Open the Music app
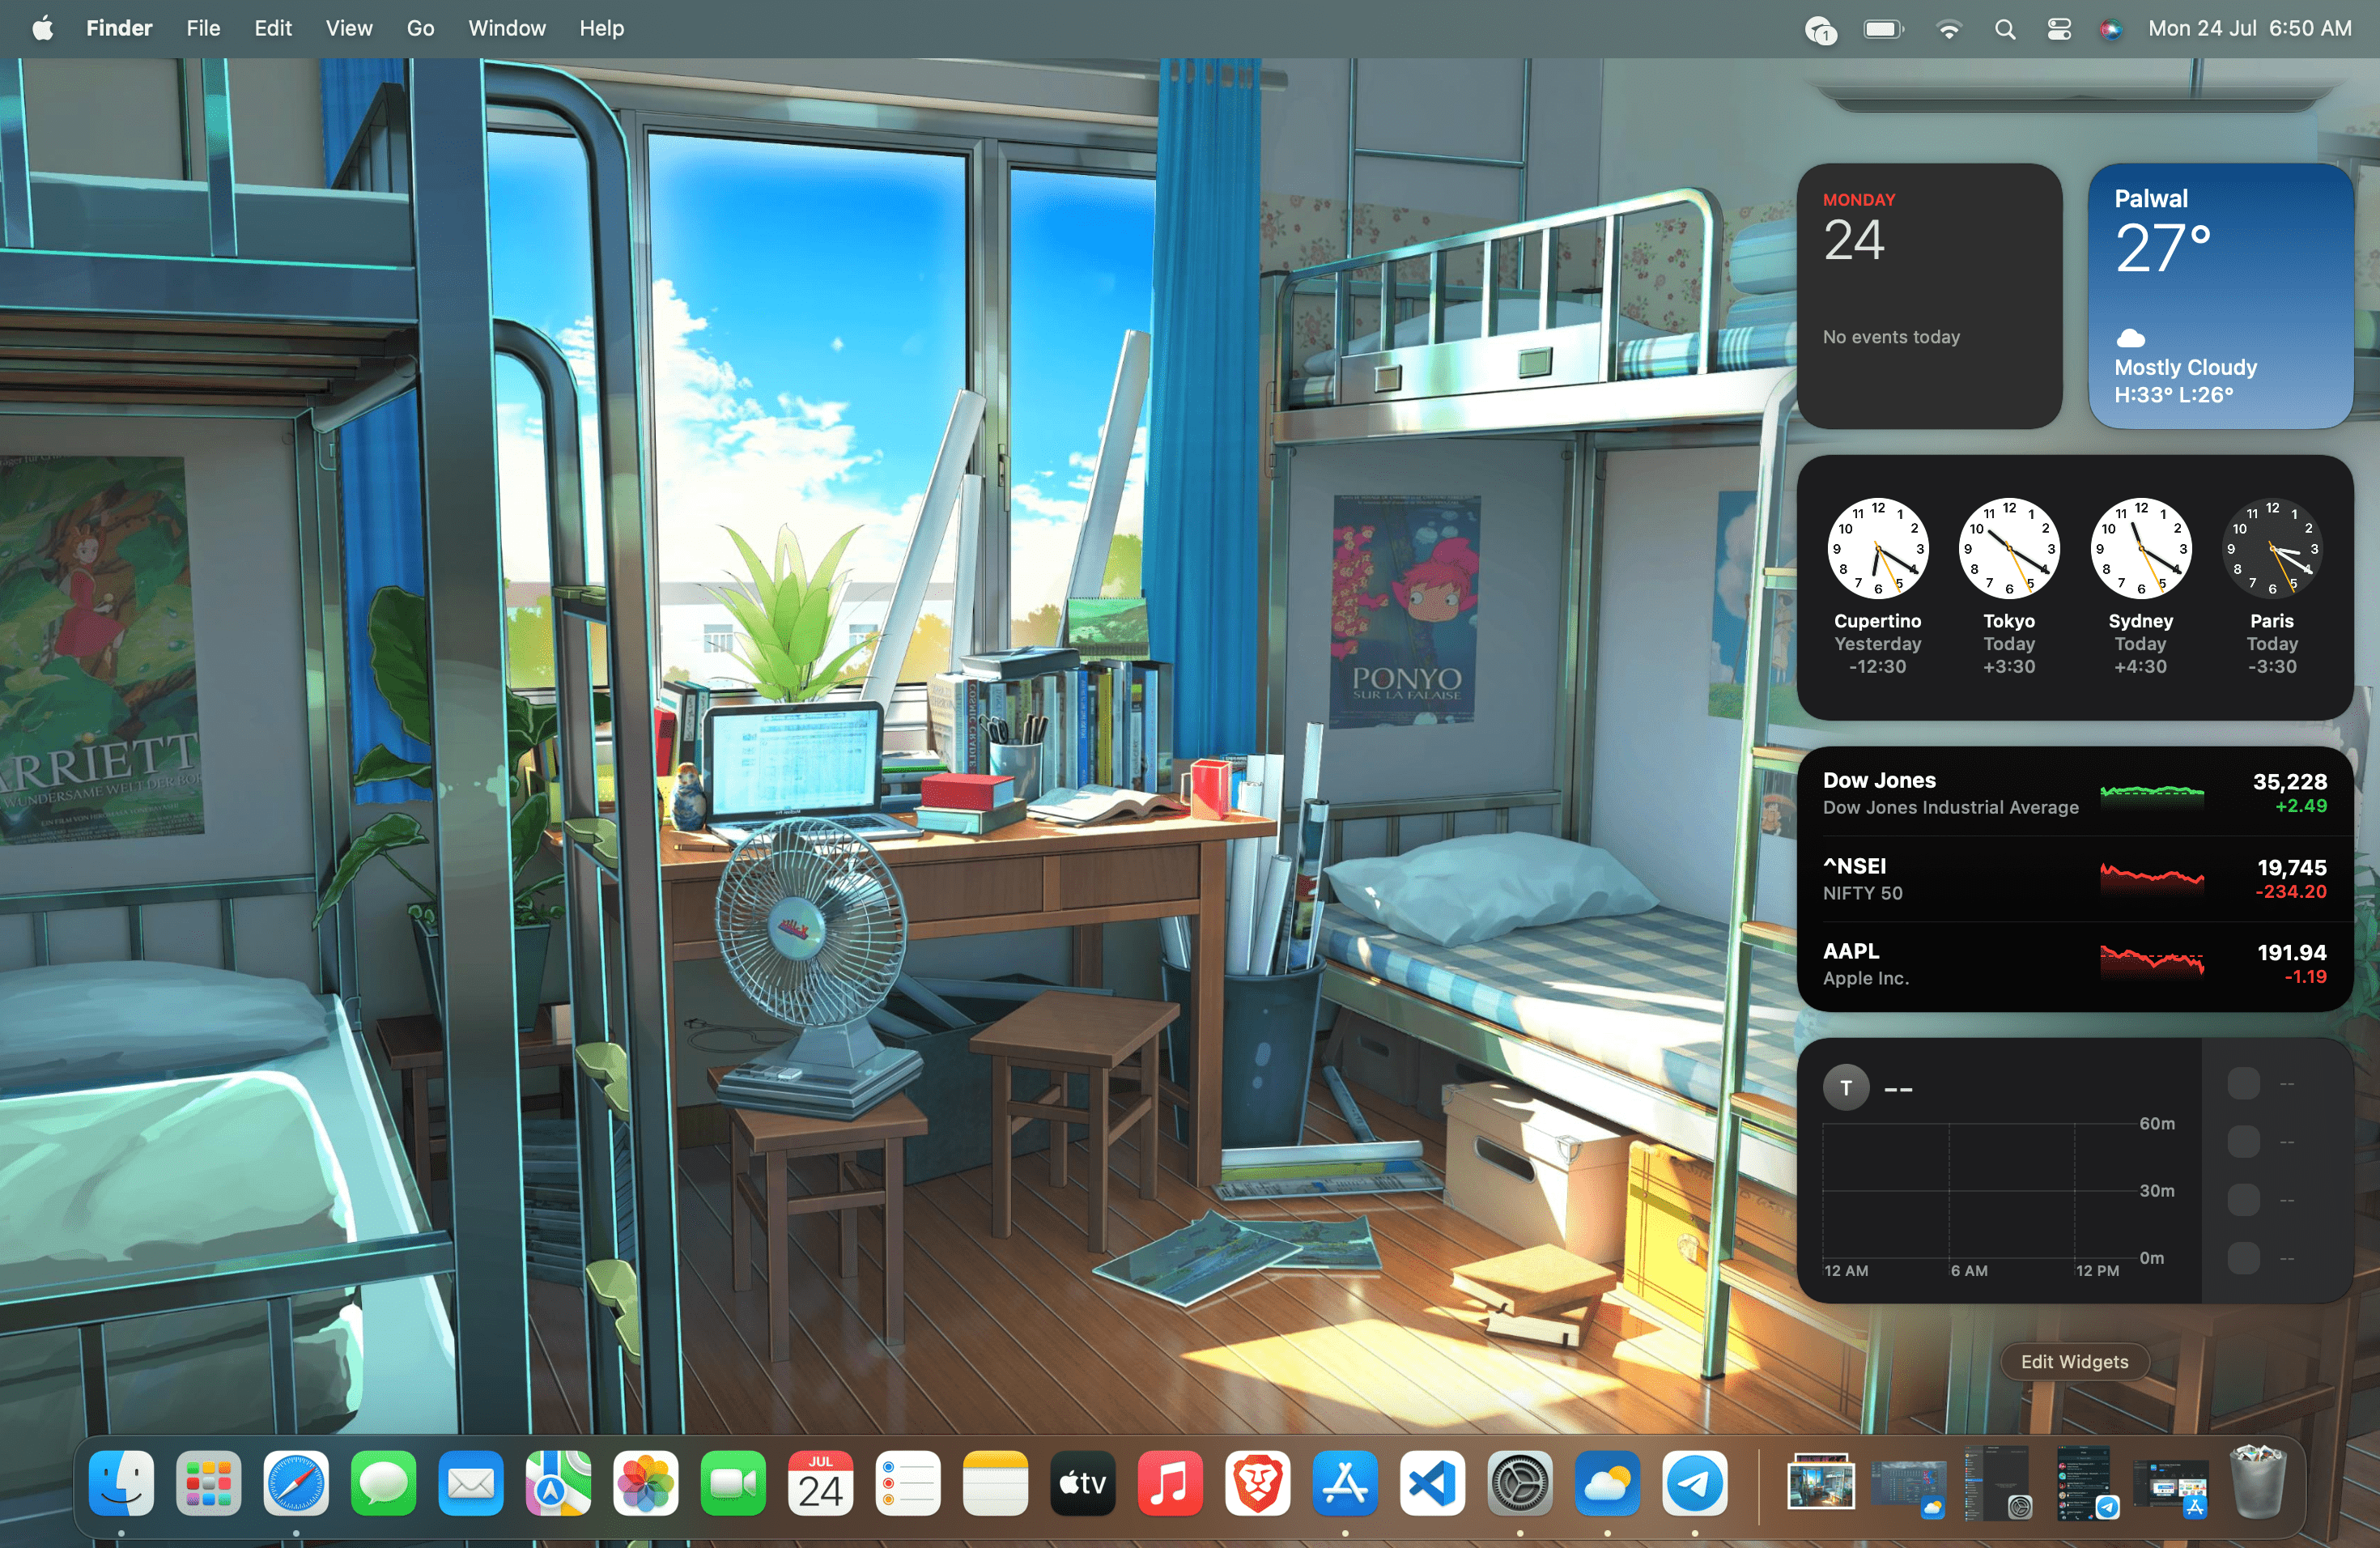Screen dimensions: 2380x1548 point(1169,1483)
